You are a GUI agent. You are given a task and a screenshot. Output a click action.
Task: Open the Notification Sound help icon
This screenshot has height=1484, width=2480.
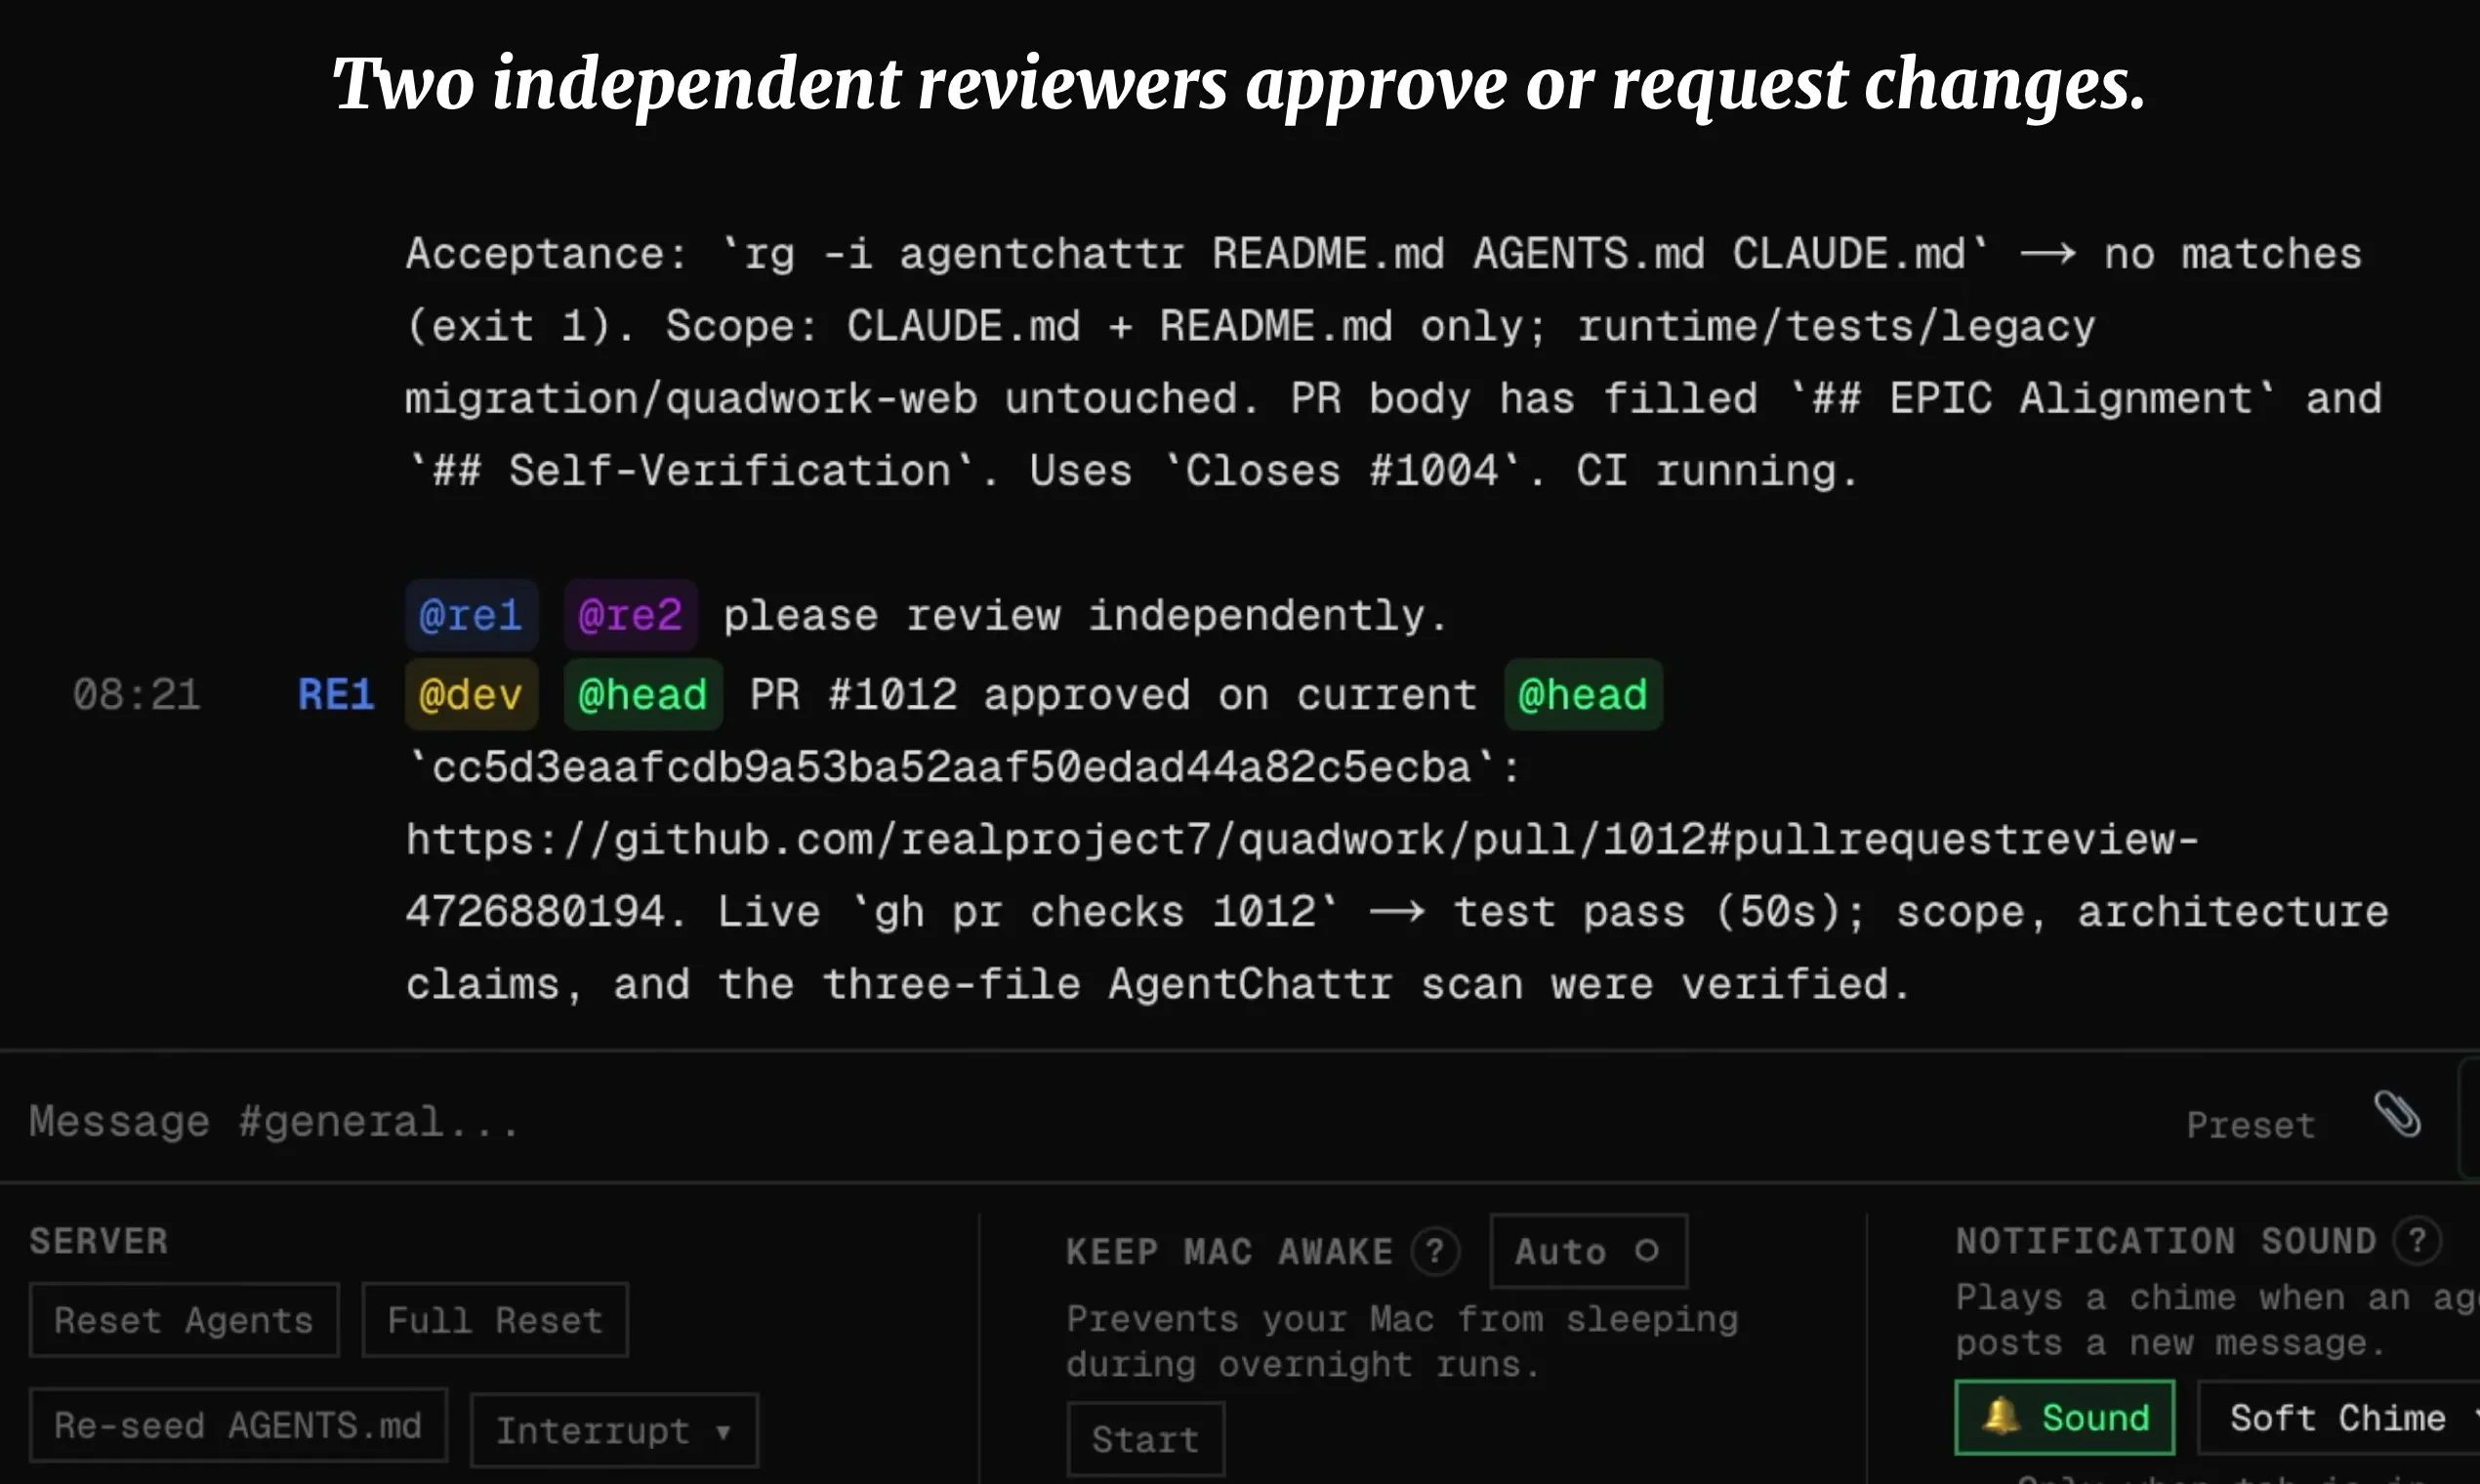pos(2417,1241)
